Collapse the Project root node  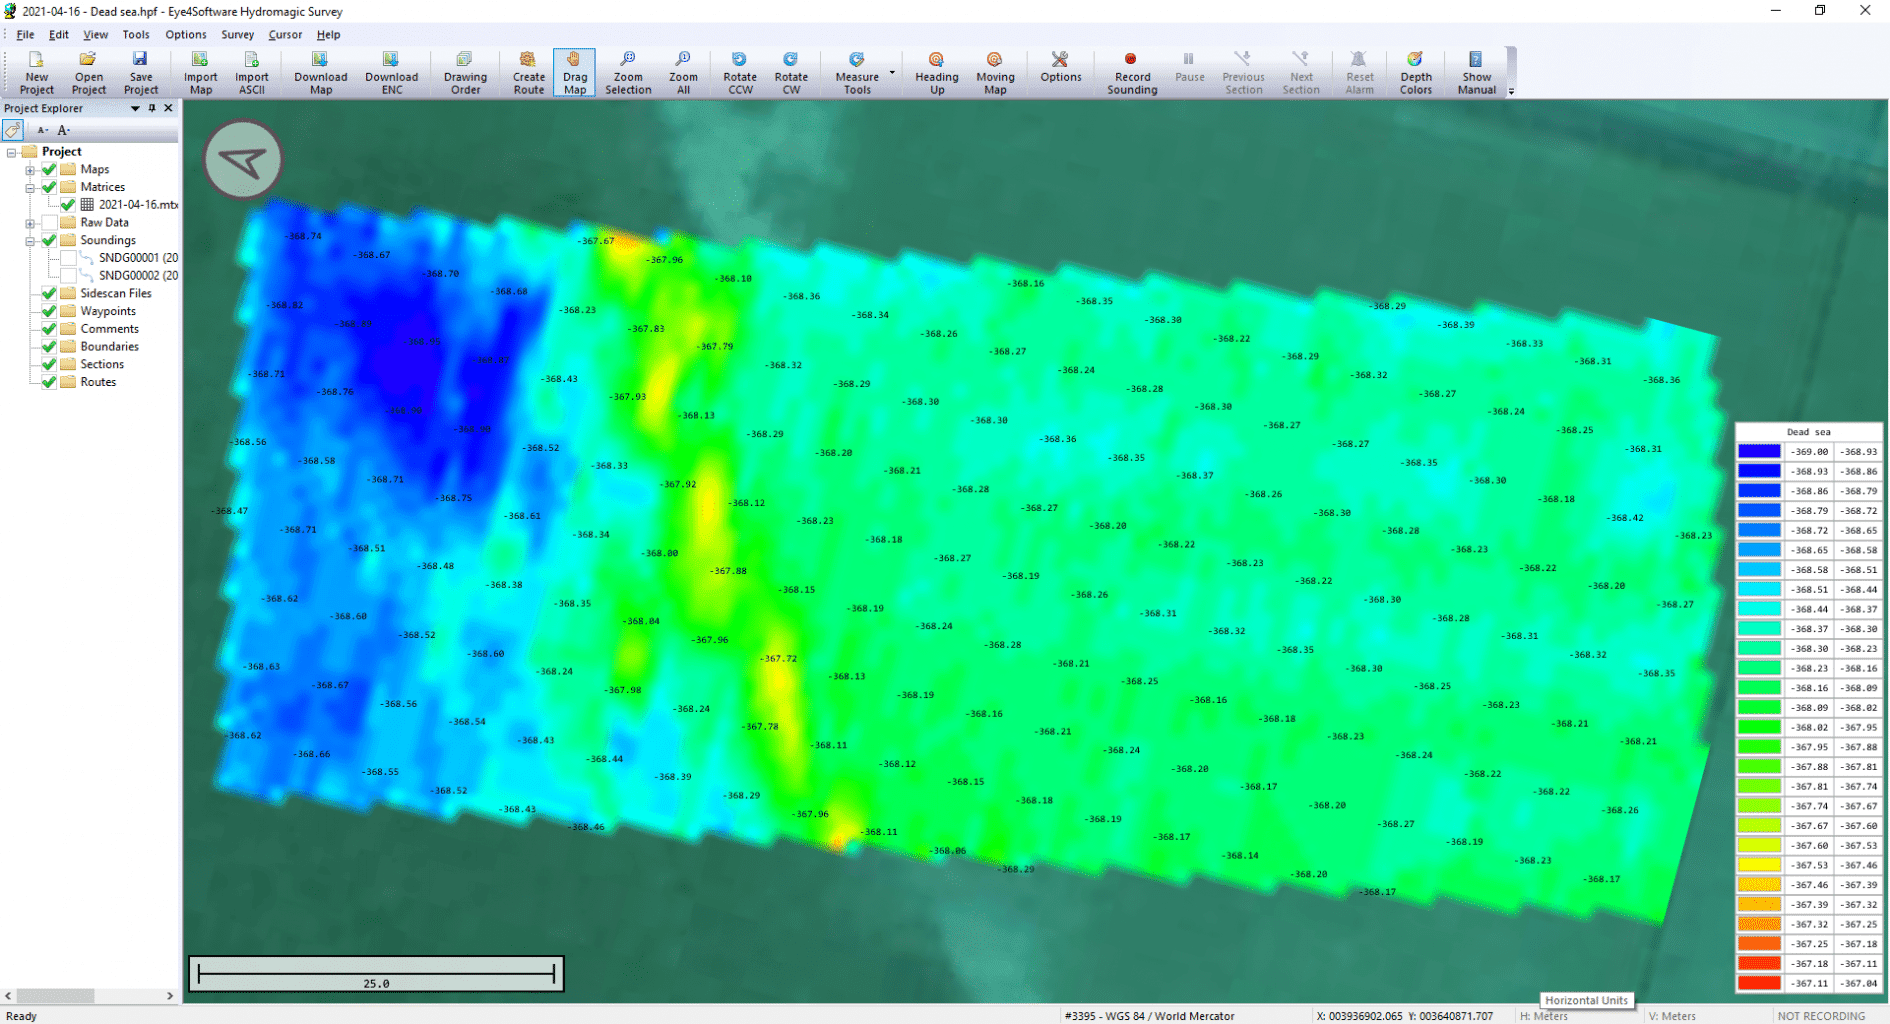point(11,152)
